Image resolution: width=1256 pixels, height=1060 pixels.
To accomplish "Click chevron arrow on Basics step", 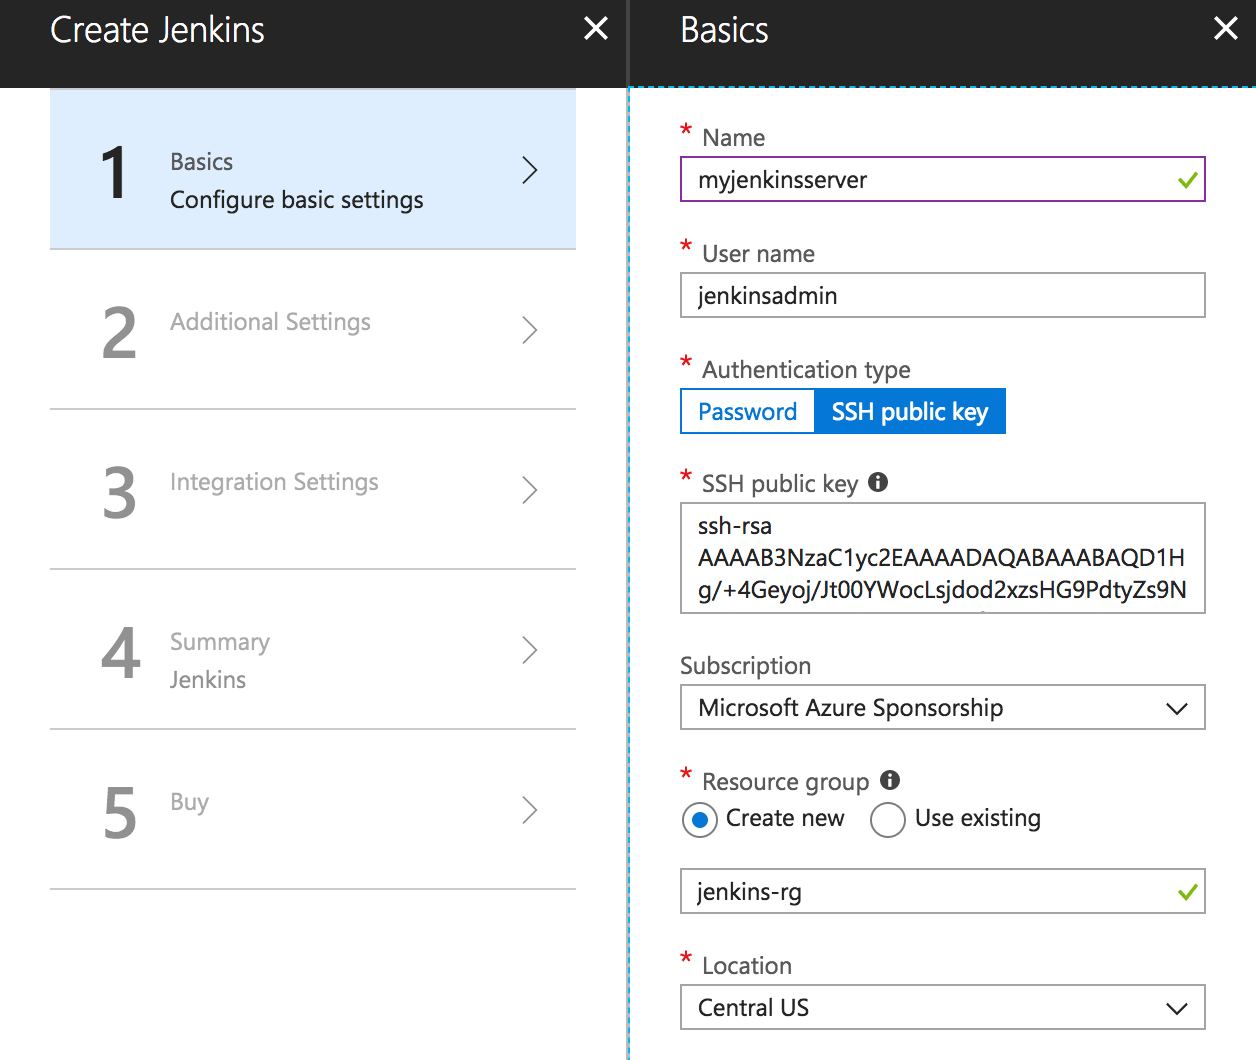I will pos(530,170).
